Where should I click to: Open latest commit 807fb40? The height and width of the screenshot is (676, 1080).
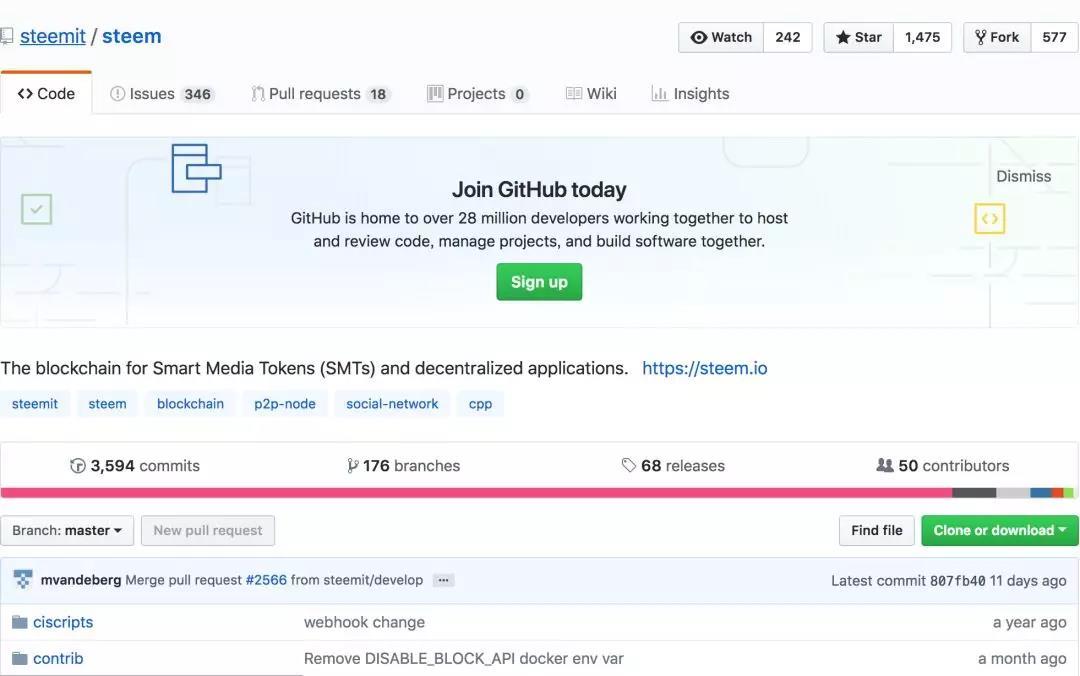point(957,581)
